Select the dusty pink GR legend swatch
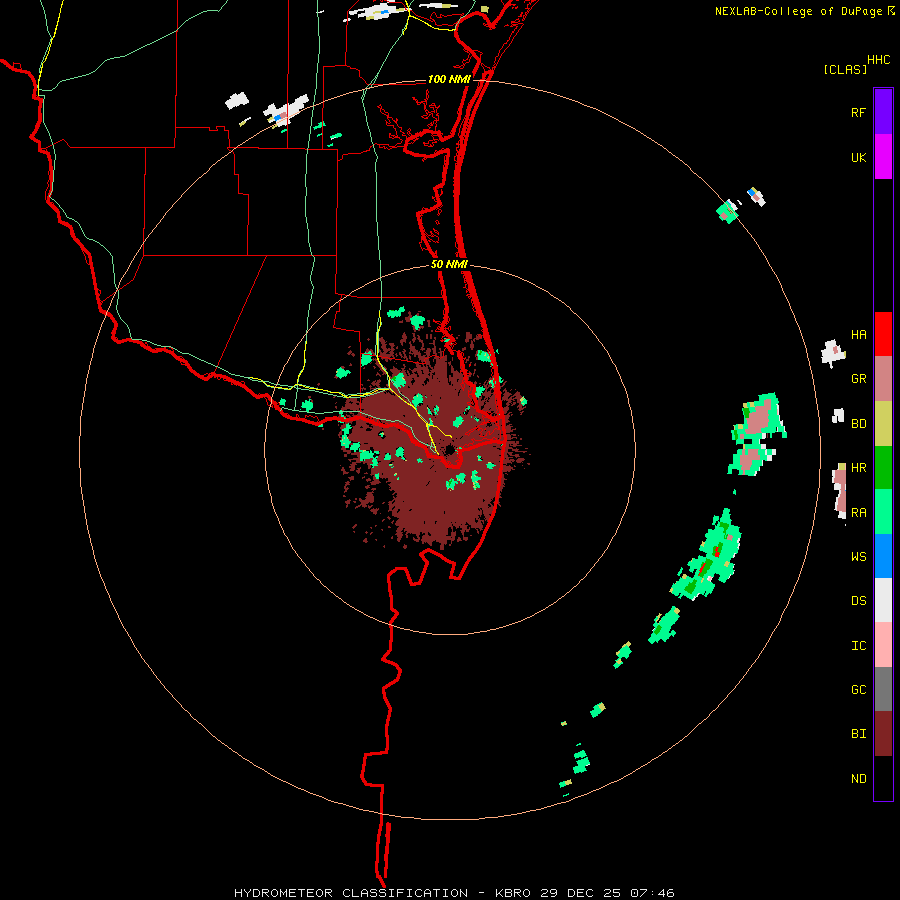The height and width of the screenshot is (900, 900). click(883, 379)
